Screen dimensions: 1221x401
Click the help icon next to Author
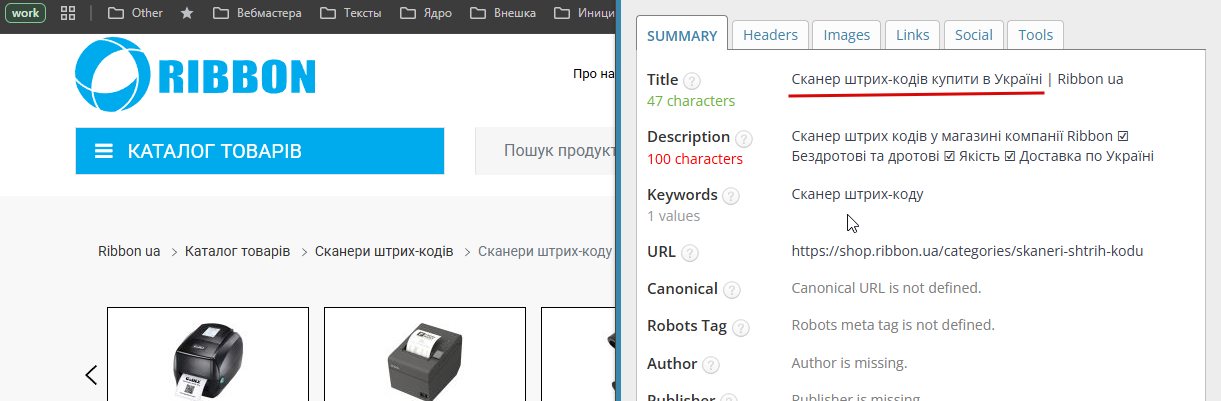point(711,364)
